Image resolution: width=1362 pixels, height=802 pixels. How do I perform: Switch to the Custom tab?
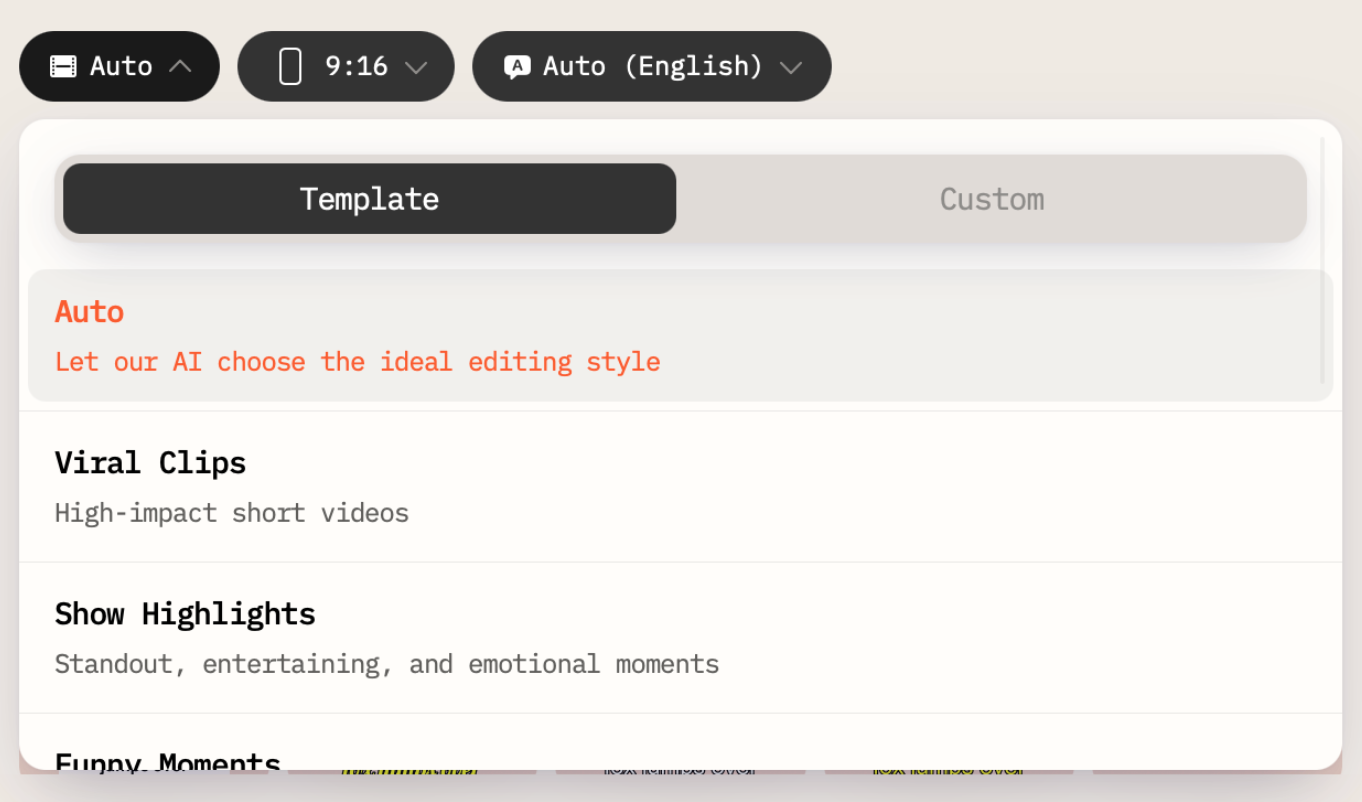tap(991, 199)
